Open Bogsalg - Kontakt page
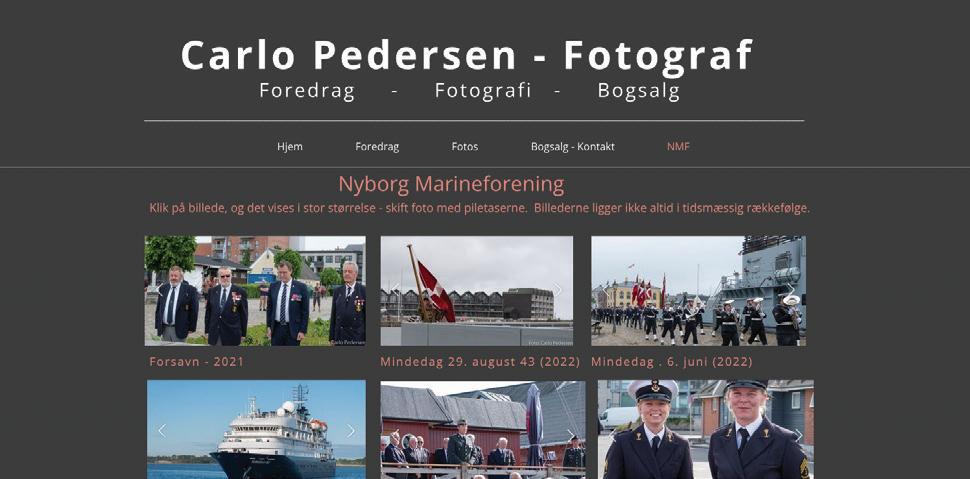Image resolution: width=970 pixels, height=479 pixels. pyautogui.click(x=572, y=147)
